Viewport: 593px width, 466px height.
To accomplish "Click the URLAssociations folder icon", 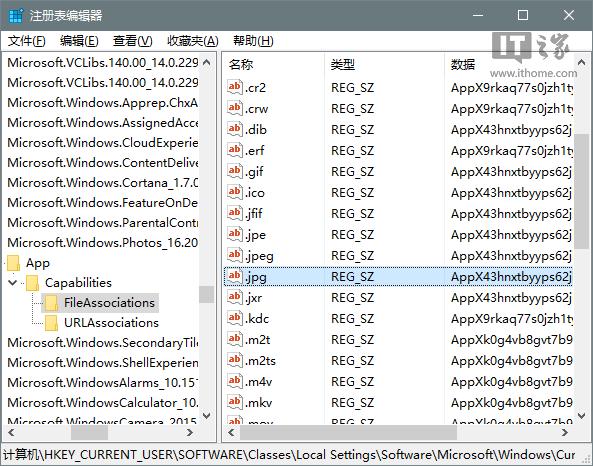I will tap(51, 323).
